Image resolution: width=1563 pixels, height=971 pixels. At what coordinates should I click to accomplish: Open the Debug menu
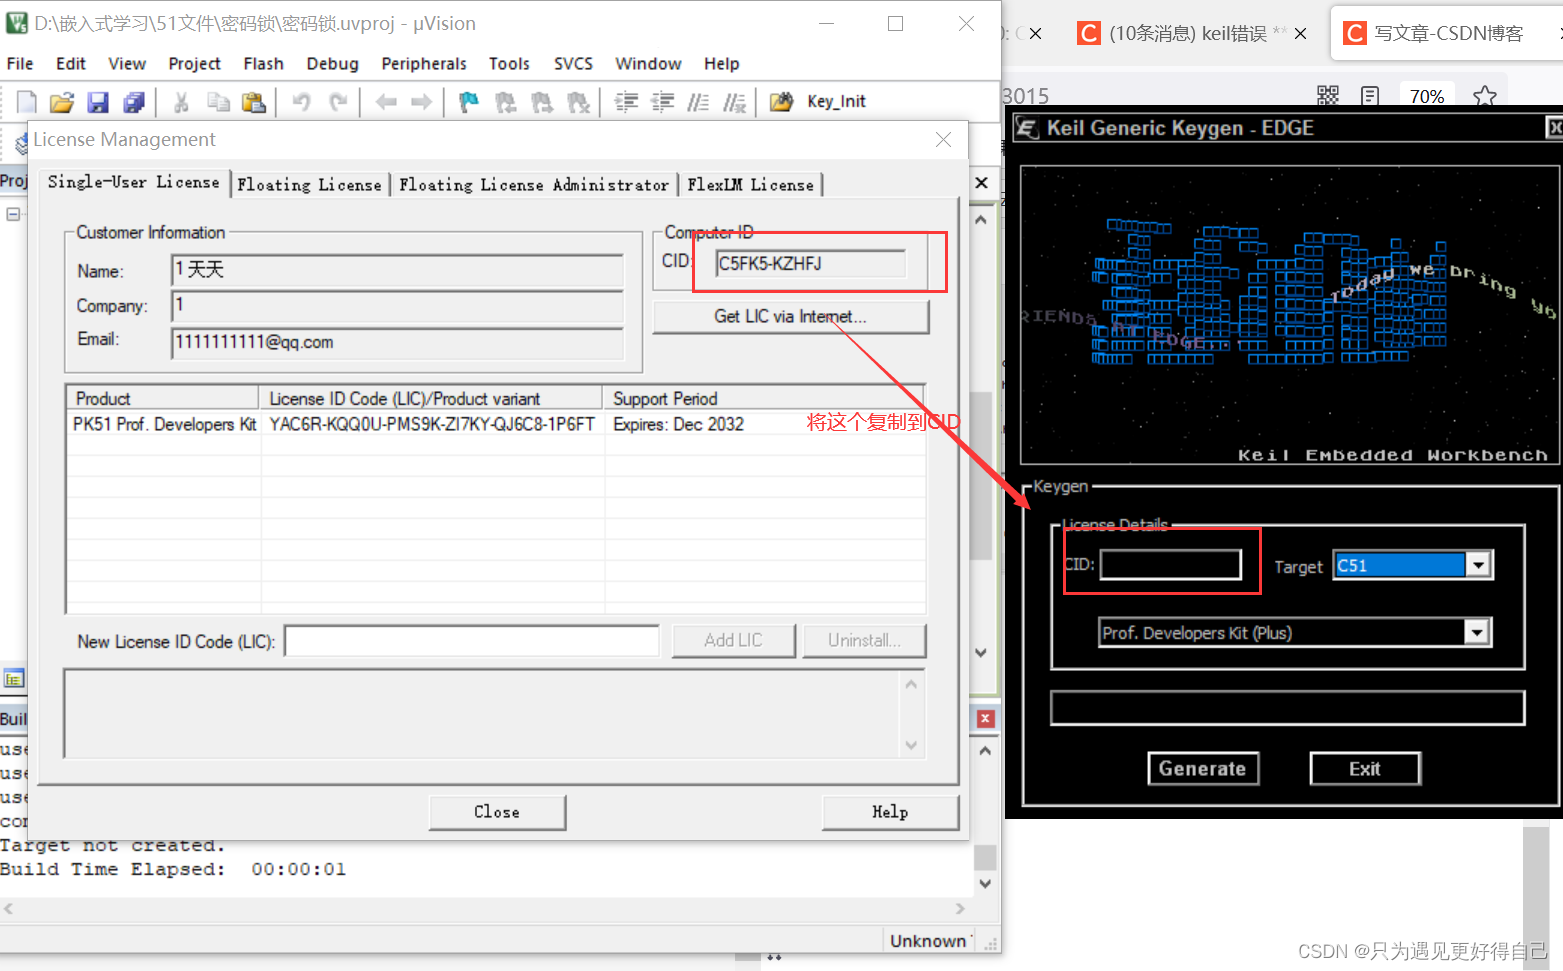click(332, 64)
